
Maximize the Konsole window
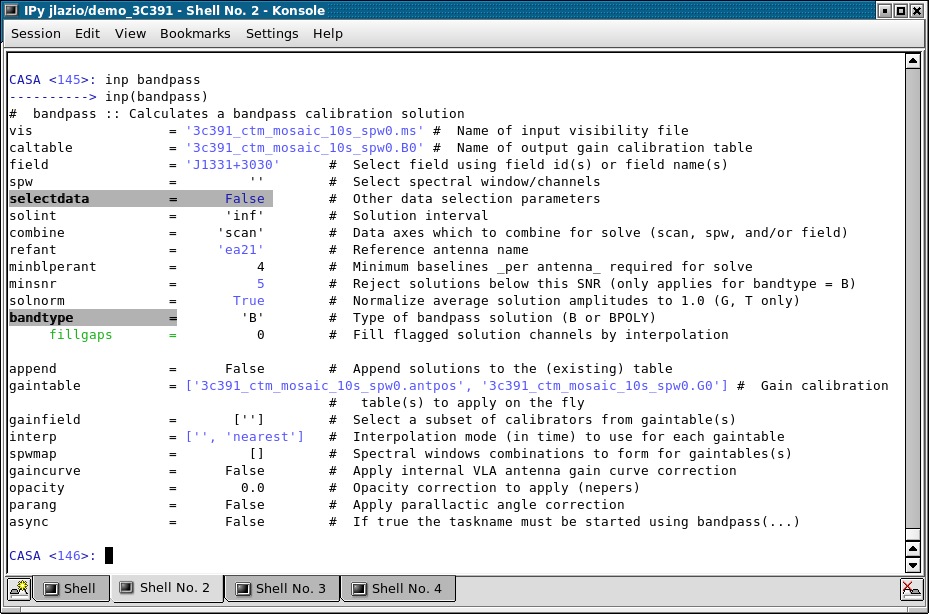[899, 10]
